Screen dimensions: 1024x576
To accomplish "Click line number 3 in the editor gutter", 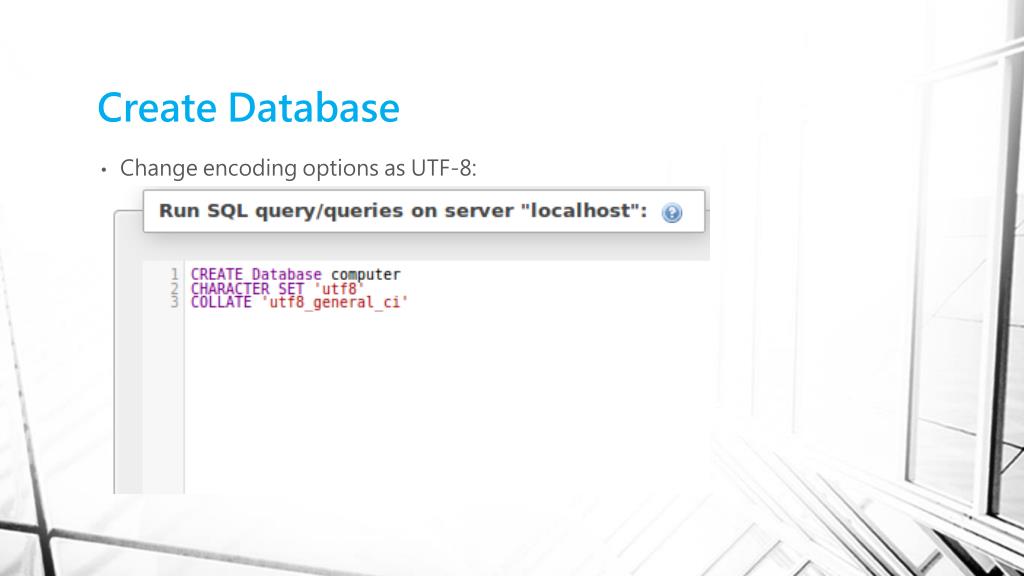I will coord(174,302).
